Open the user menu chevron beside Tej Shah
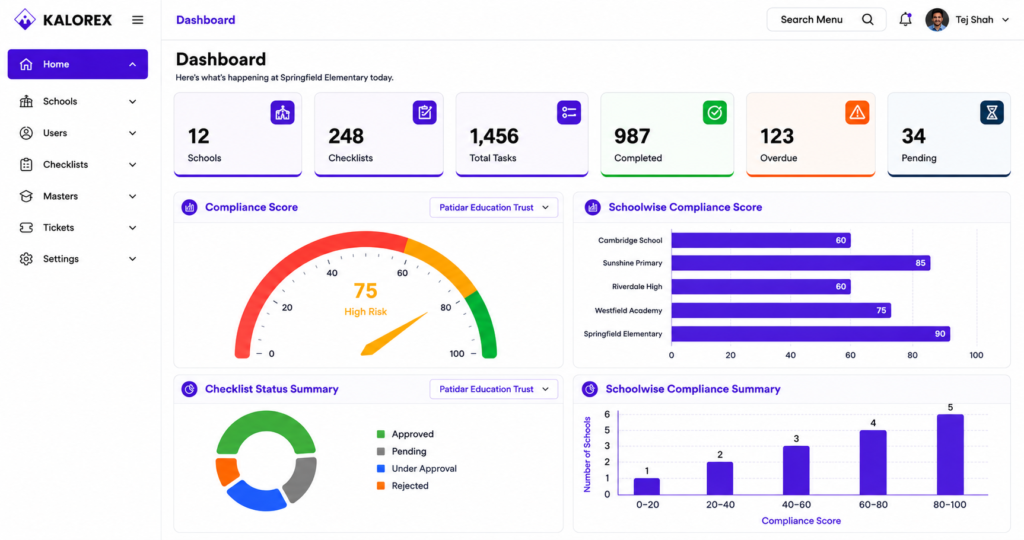Screen dimensions: 1024x540 [1006, 20]
